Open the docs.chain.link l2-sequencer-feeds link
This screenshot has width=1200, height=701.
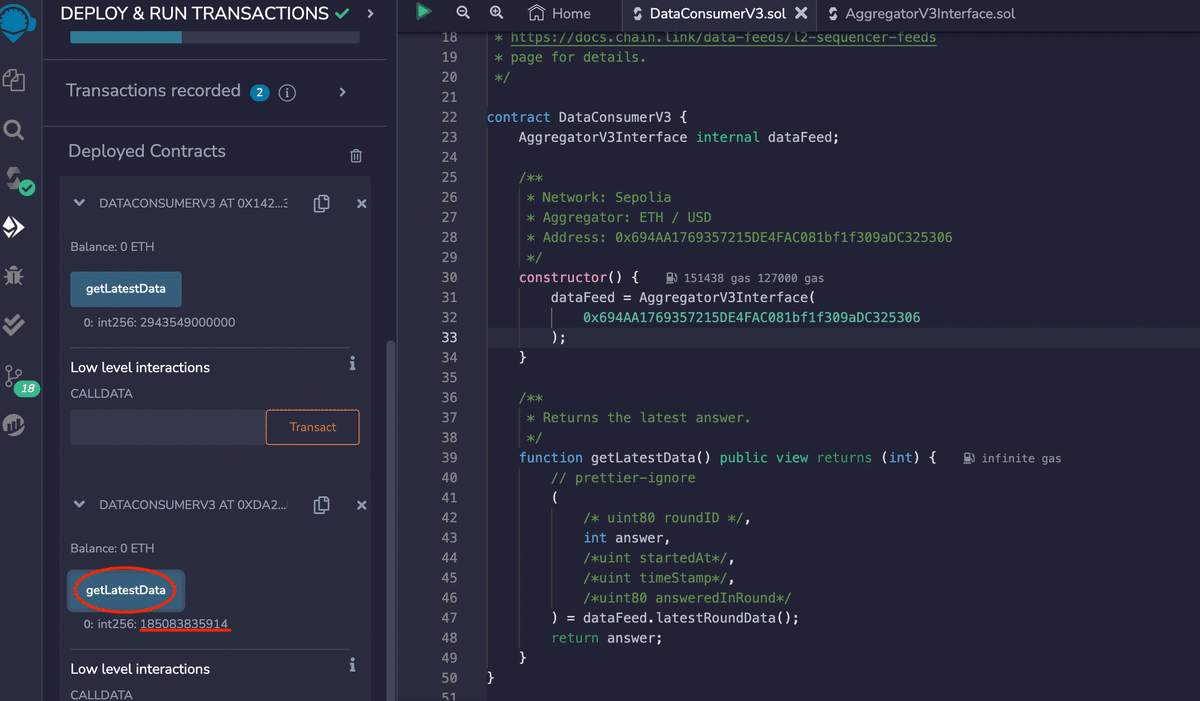pos(723,37)
